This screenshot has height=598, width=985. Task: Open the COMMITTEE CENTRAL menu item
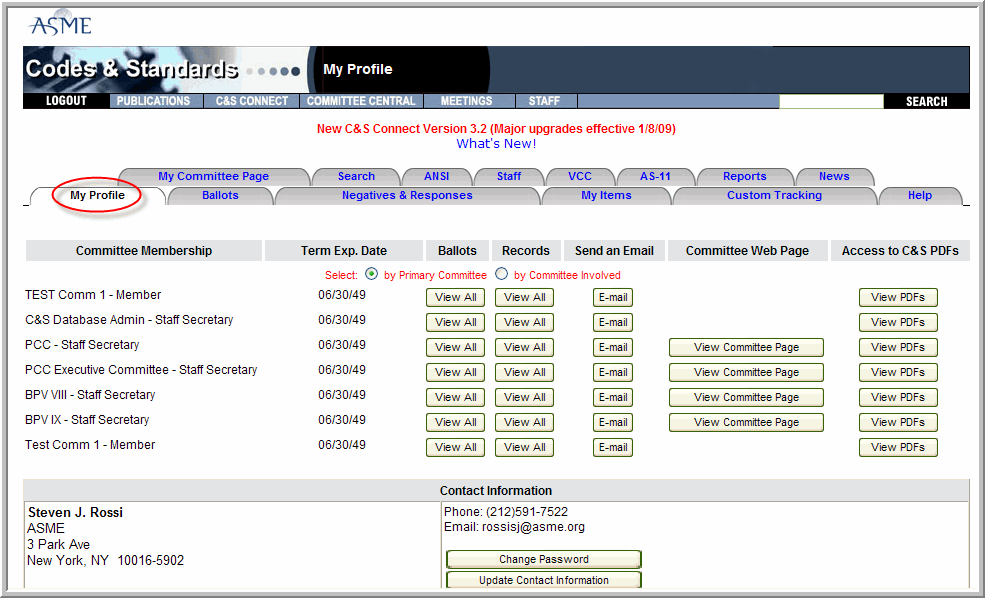click(361, 101)
